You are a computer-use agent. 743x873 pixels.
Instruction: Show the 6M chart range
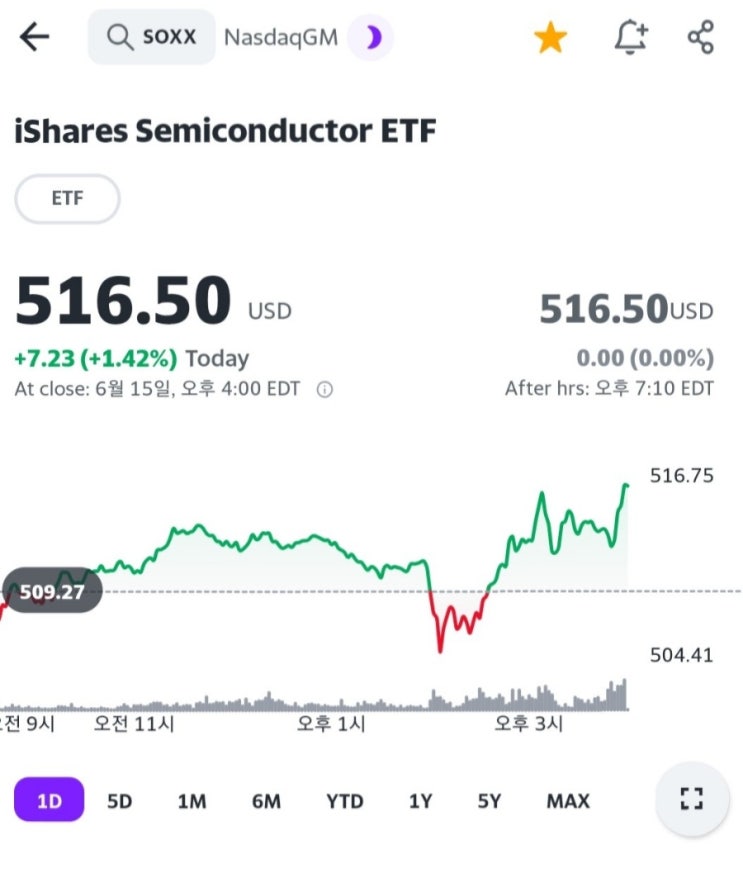pos(266,801)
